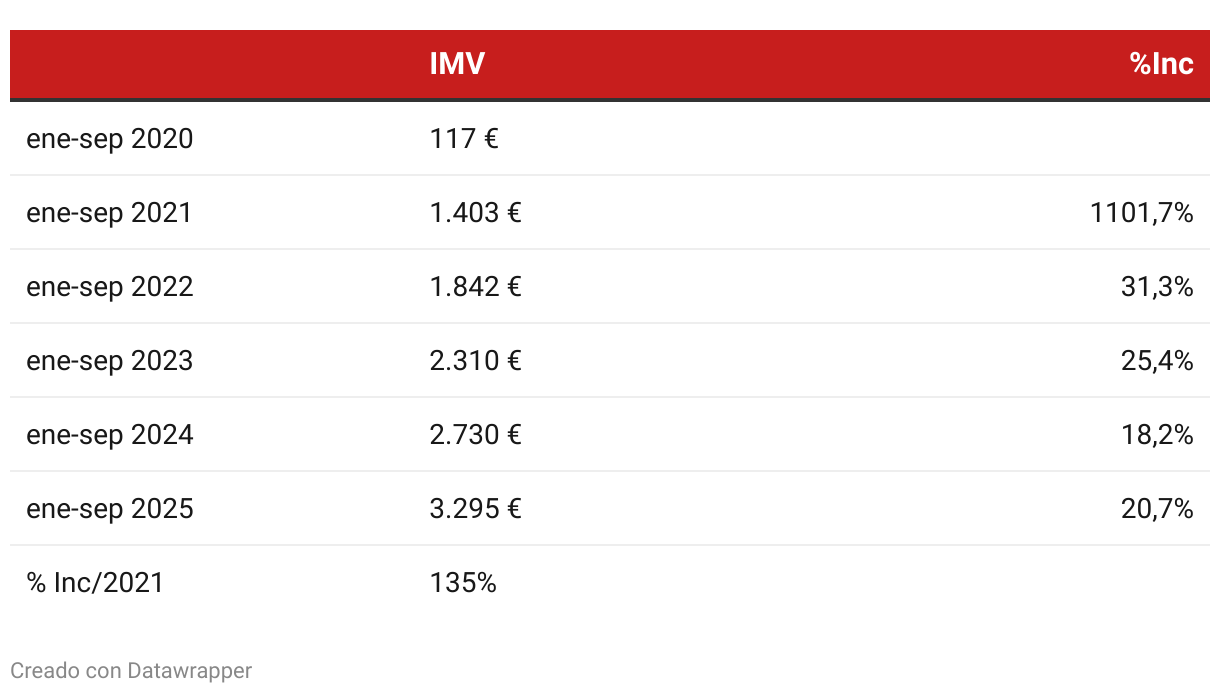Select the ene-sep 2020 row label
Screen dimensions: 1220x694
point(110,138)
